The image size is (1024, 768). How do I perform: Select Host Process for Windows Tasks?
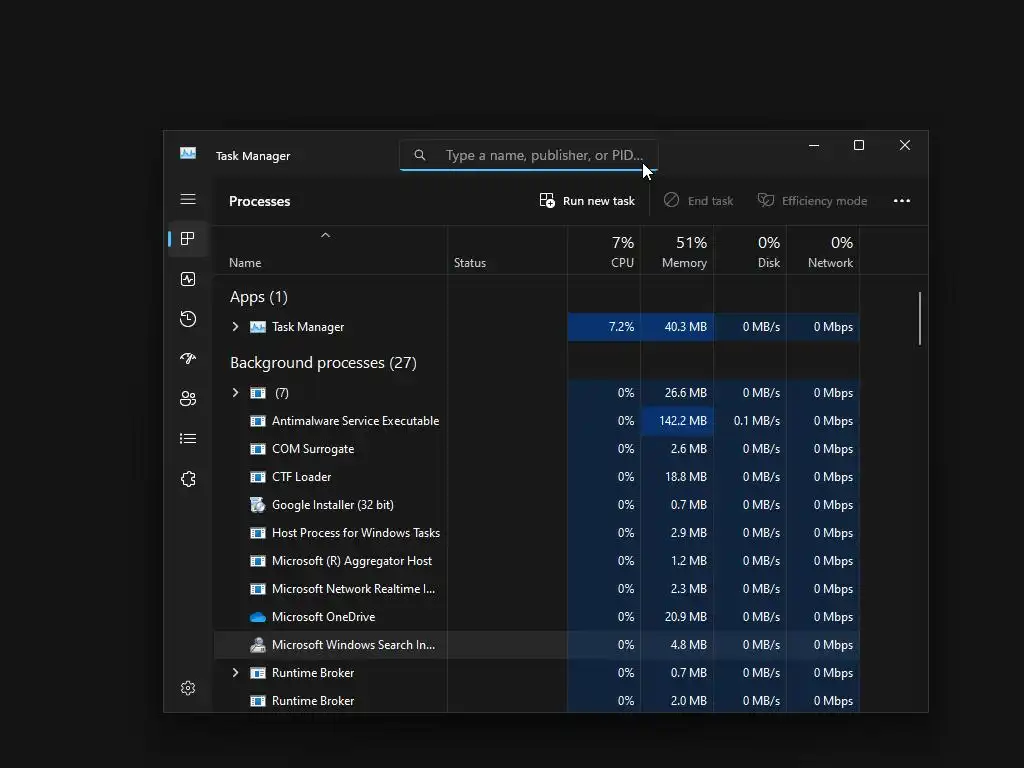click(537, 533)
